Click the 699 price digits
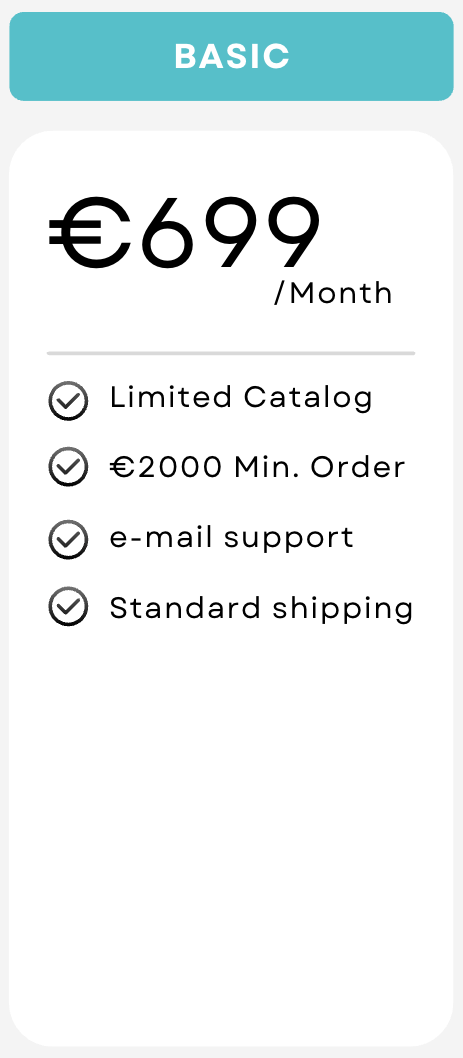The image size is (463, 1058). click(229, 233)
